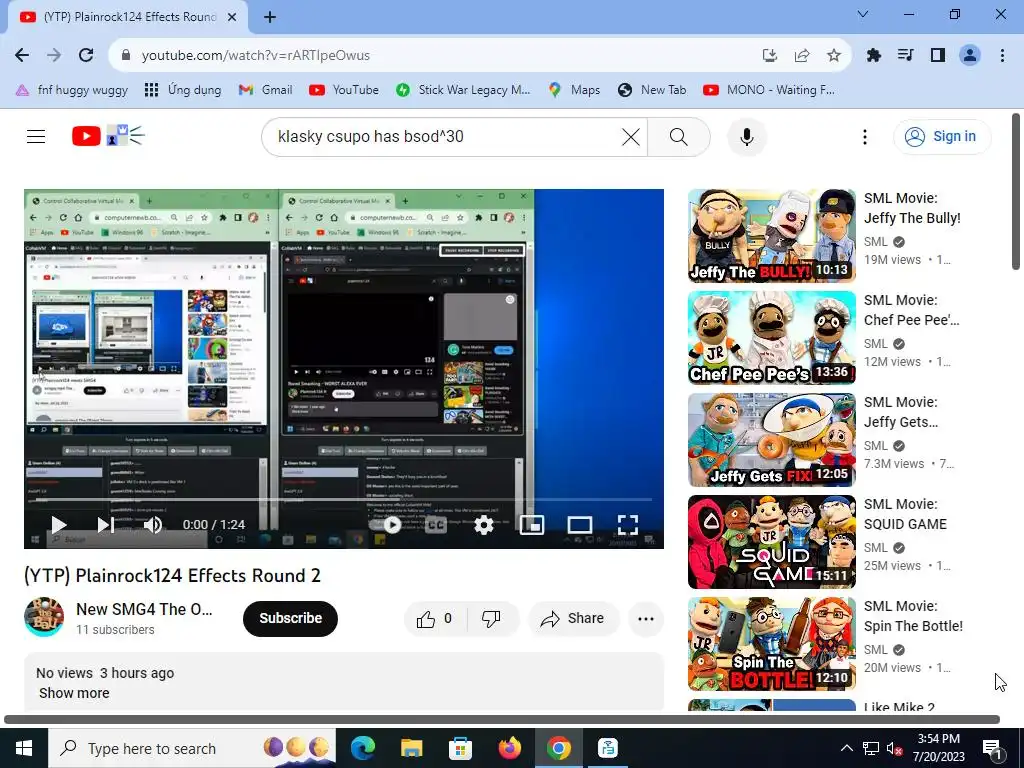
Task: Open YouTube hamburger guide menu
Action: click(36, 136)
